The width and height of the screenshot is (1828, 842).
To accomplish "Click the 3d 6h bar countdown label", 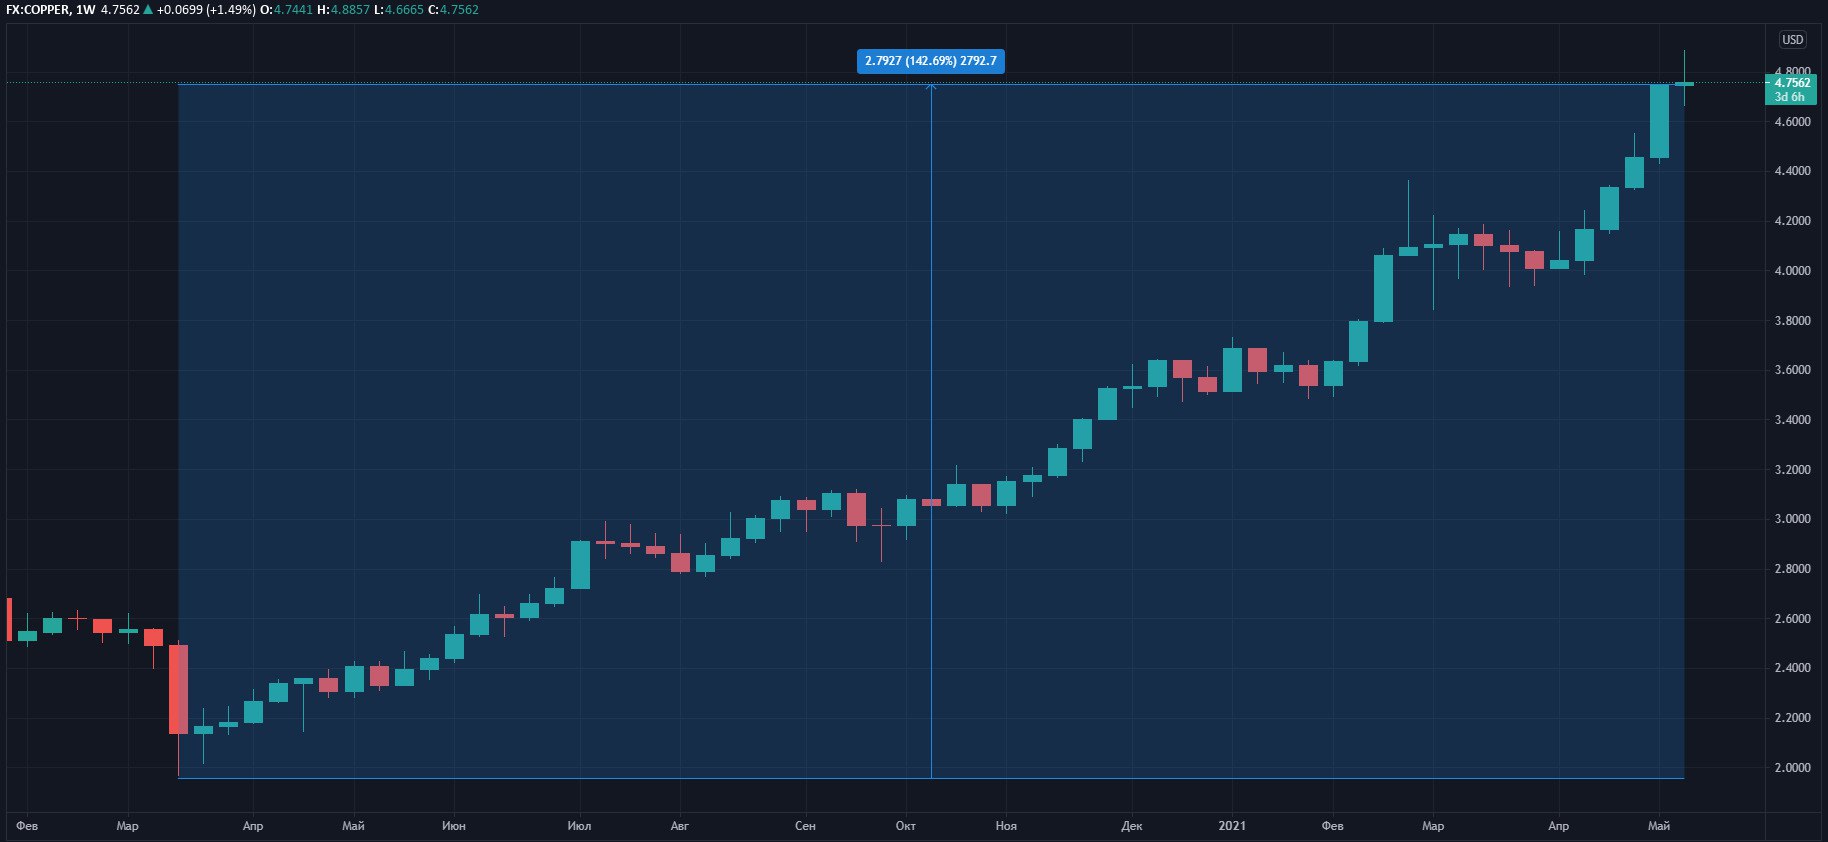I will pyautogui.click(x=1791, y=97).
